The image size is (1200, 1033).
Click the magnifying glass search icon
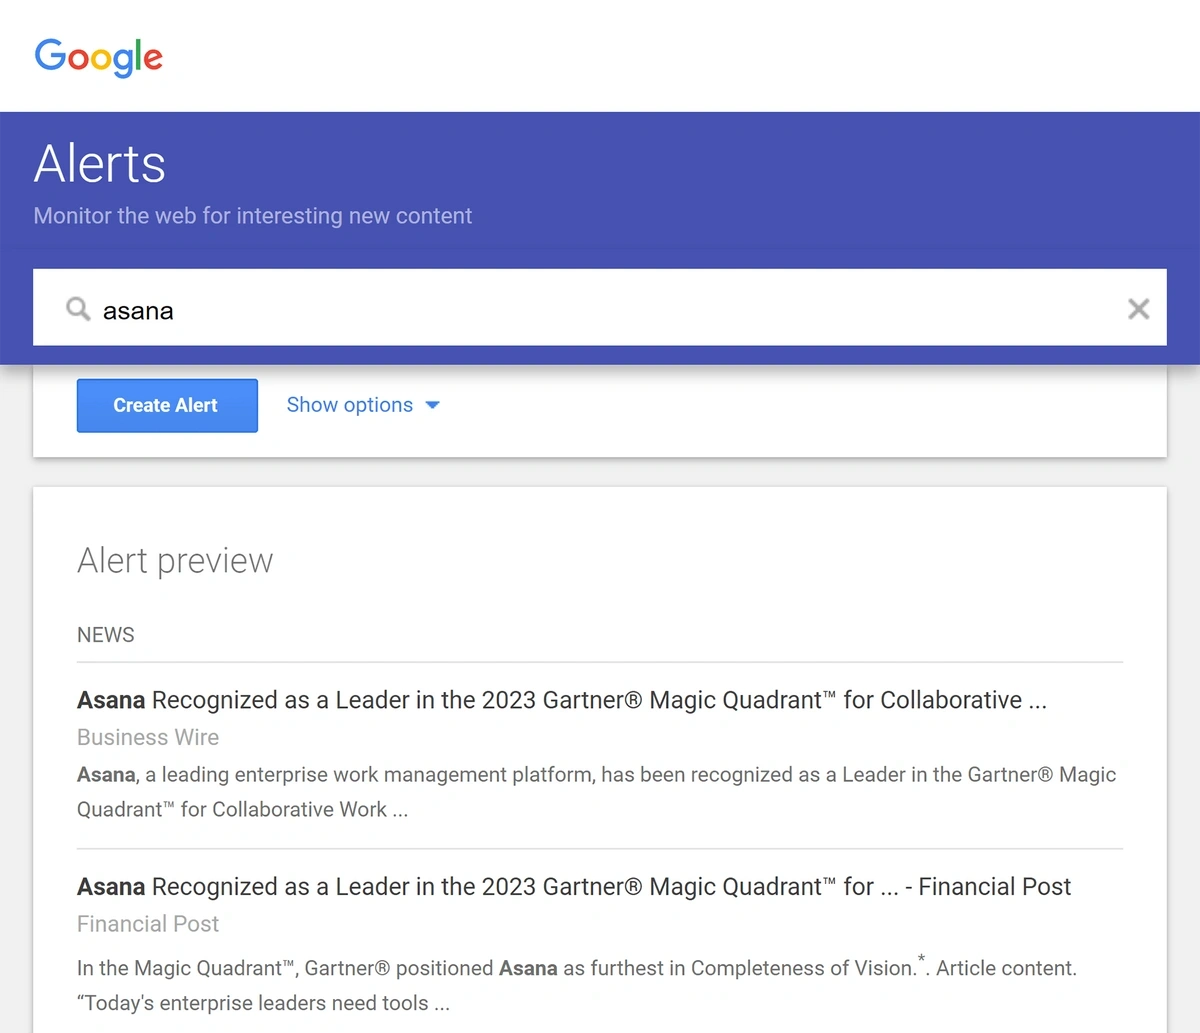tap(78, 308)
